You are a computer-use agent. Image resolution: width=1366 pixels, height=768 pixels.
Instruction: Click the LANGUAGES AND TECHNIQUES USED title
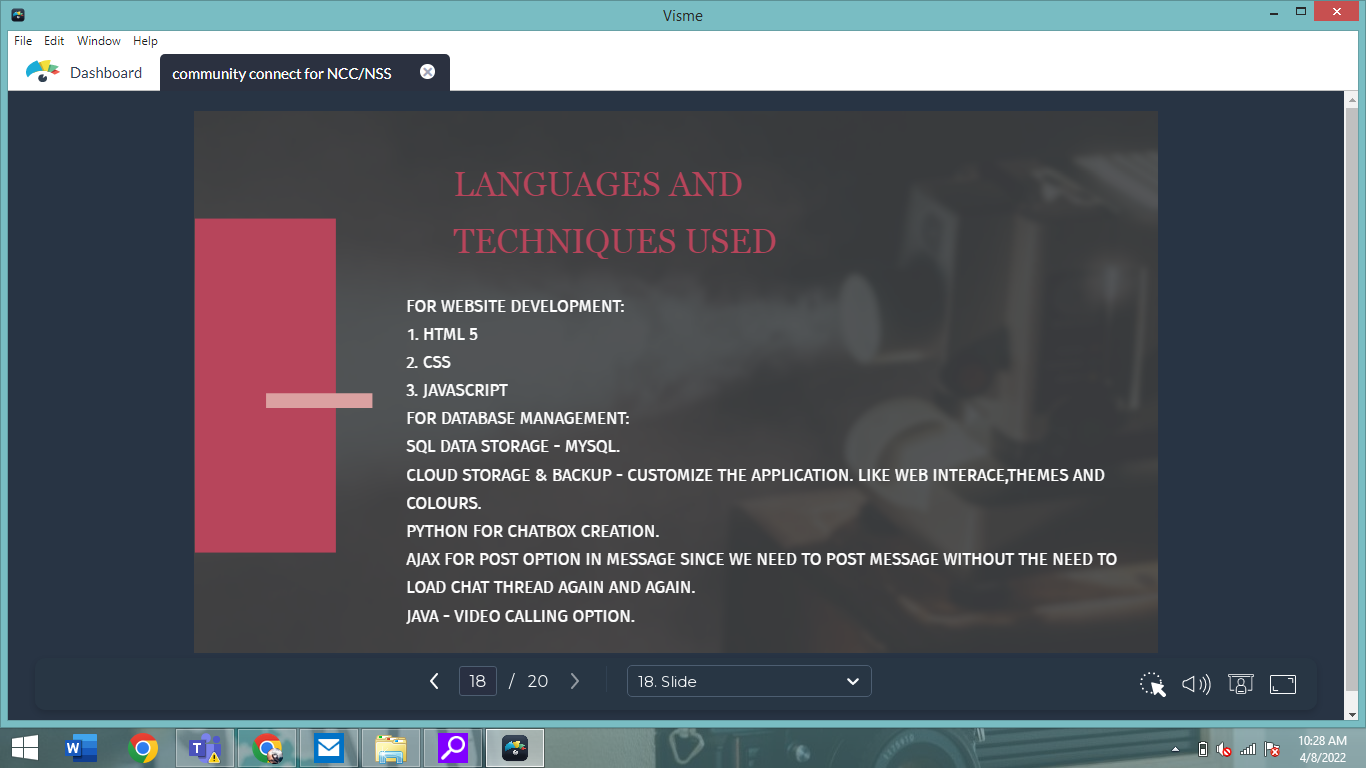point(615,213)
